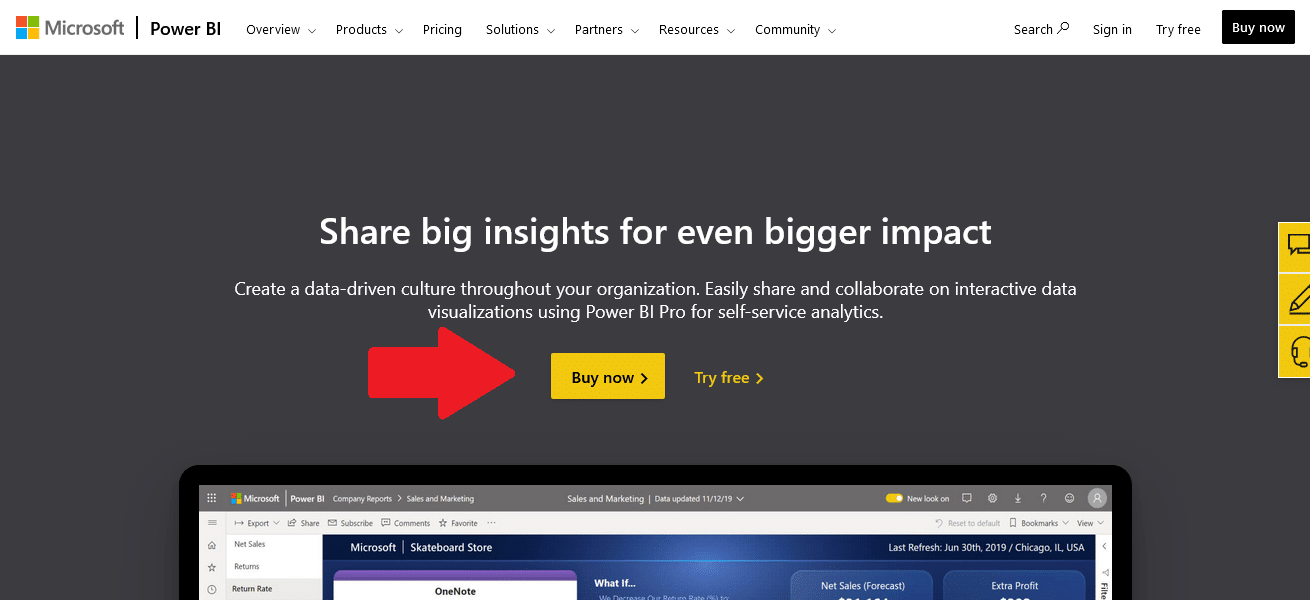Screen dimensions: 1310x600
Task: Click Try free in the header
Action: 1178,30
